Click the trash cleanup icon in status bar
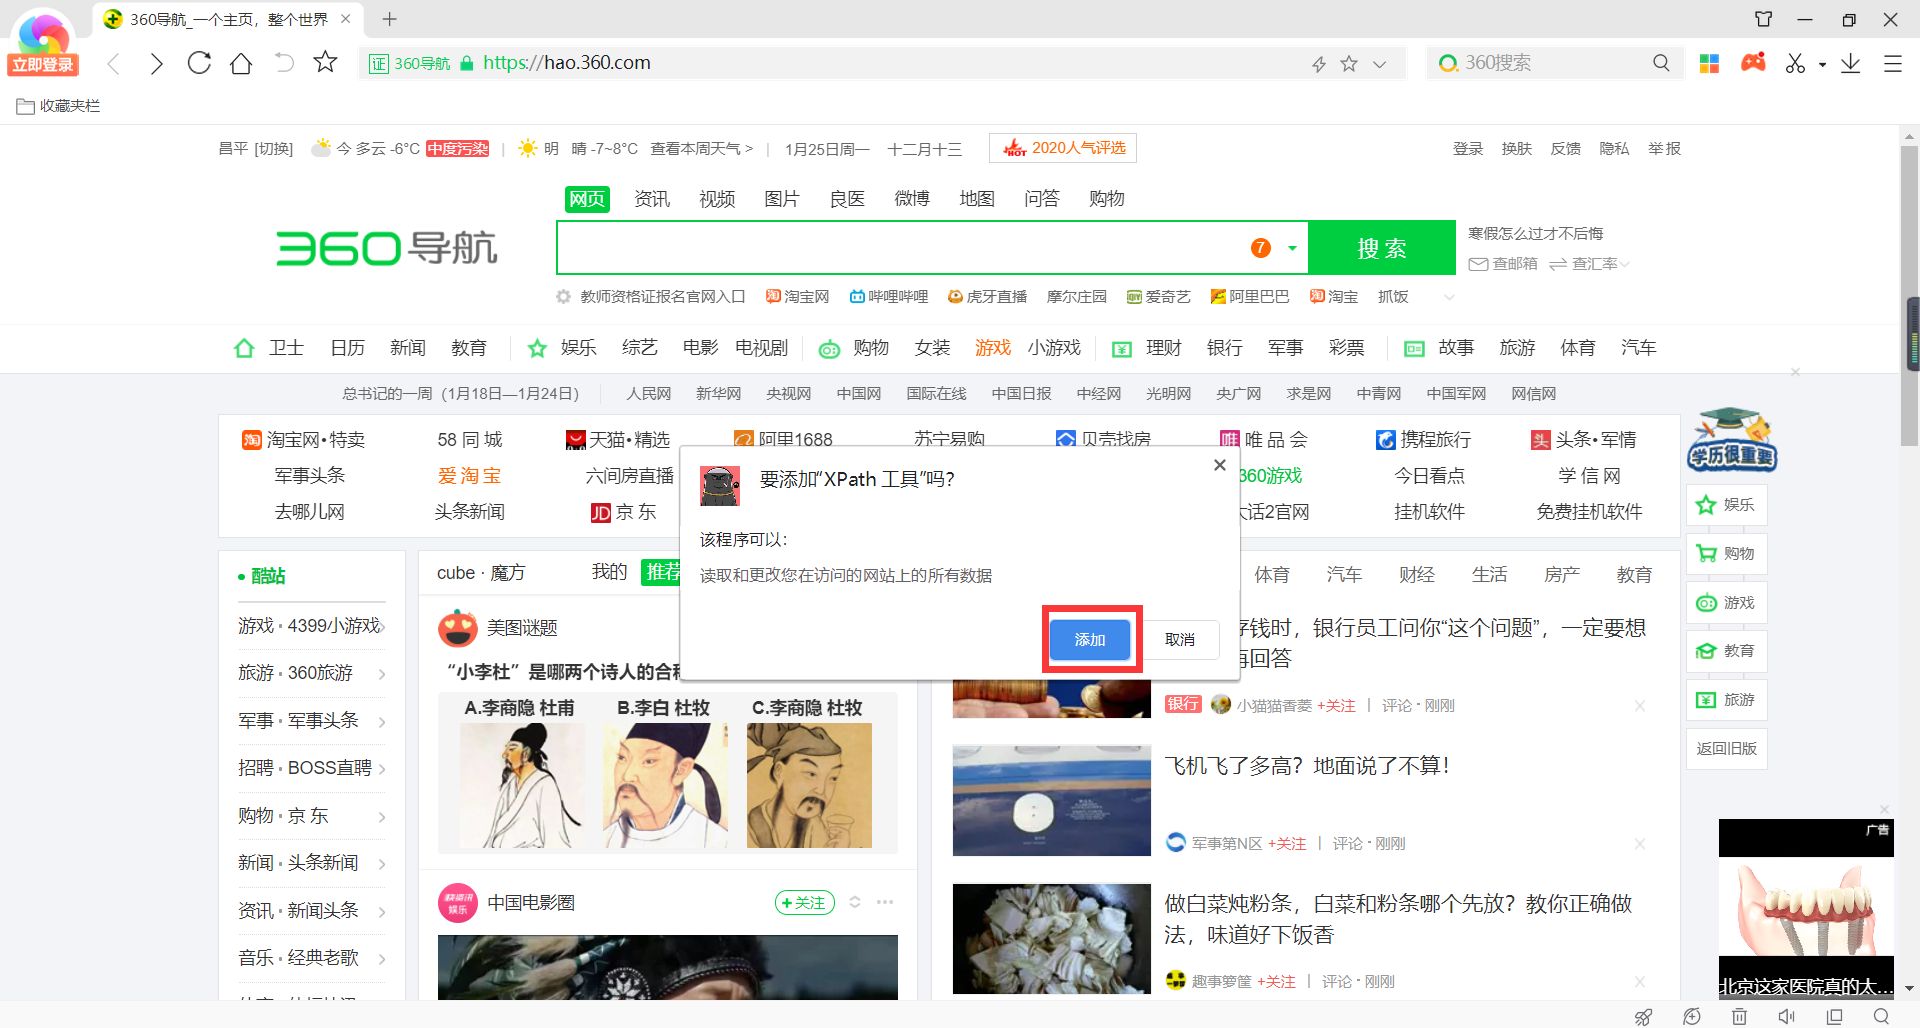This screenshot has width=1920, height=1028. pyautogui.click(x=1739, y=1017)
